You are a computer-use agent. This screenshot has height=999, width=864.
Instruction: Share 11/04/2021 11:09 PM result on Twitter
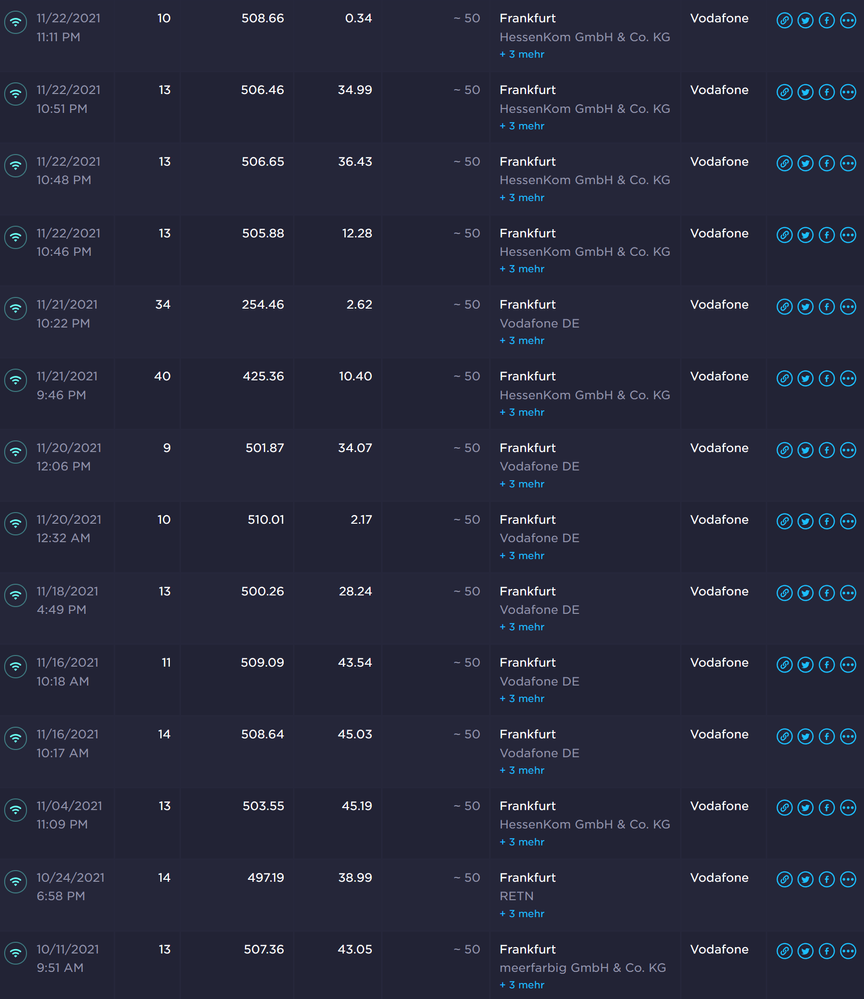[x=805, y=808]
